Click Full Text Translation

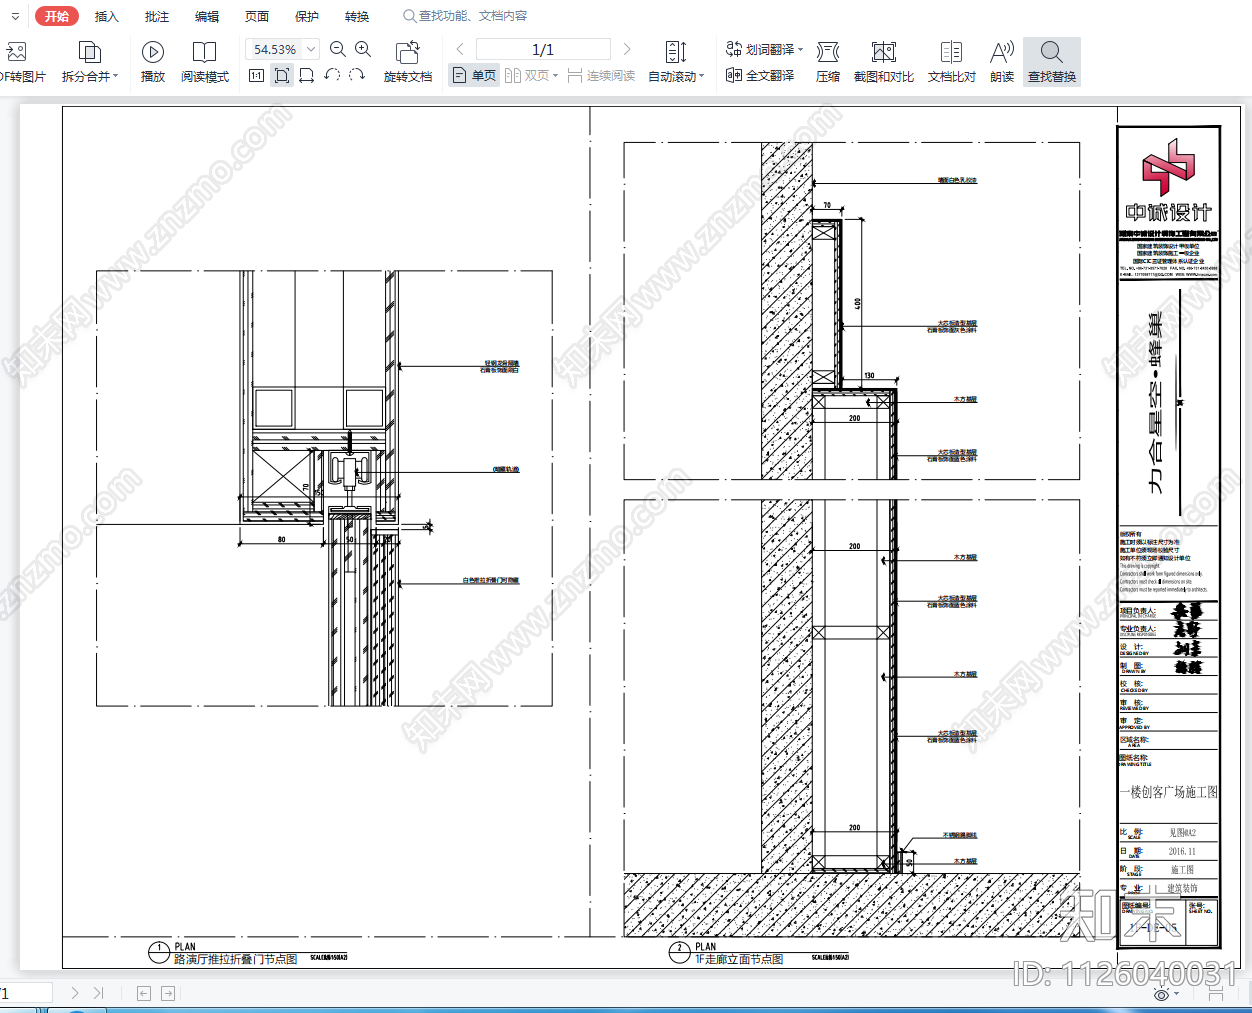[760, 76]
